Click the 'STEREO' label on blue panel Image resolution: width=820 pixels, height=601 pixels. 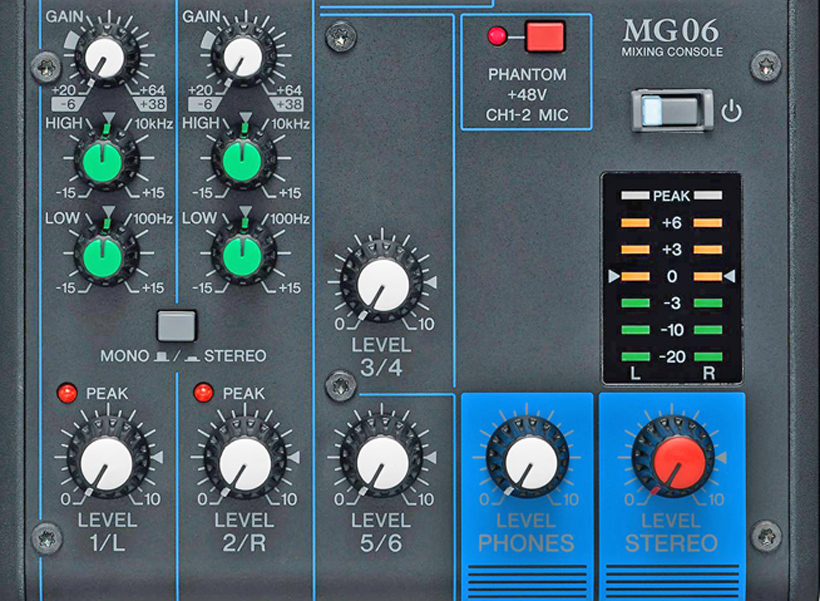tap(671, 543)
